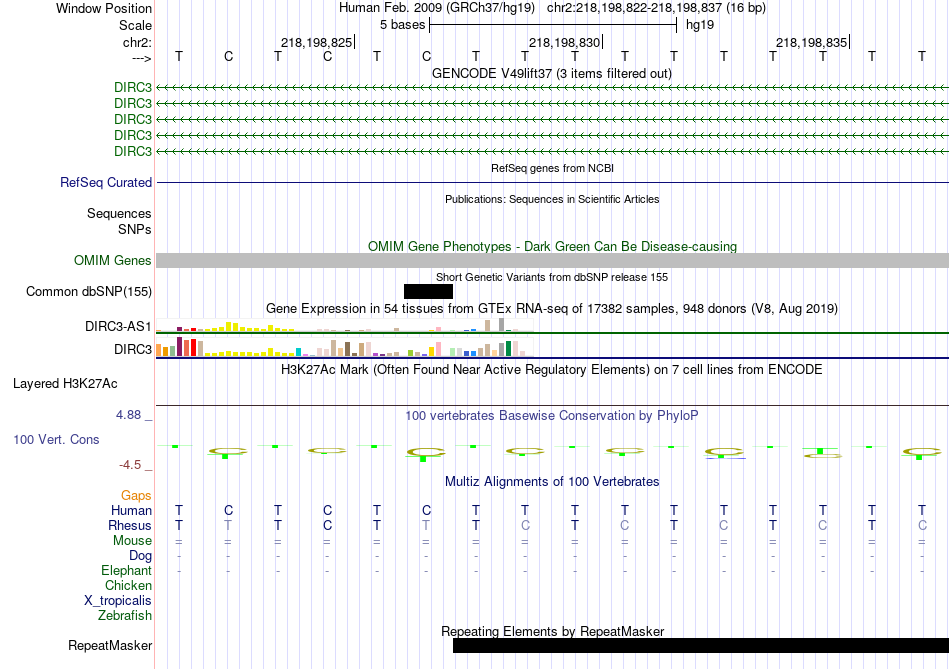The height and width of the screenshot is (669, 950).
Task: Open '100 vertebrates Basewise Conservation by PhyloP' title
Action: coord(551,416)
